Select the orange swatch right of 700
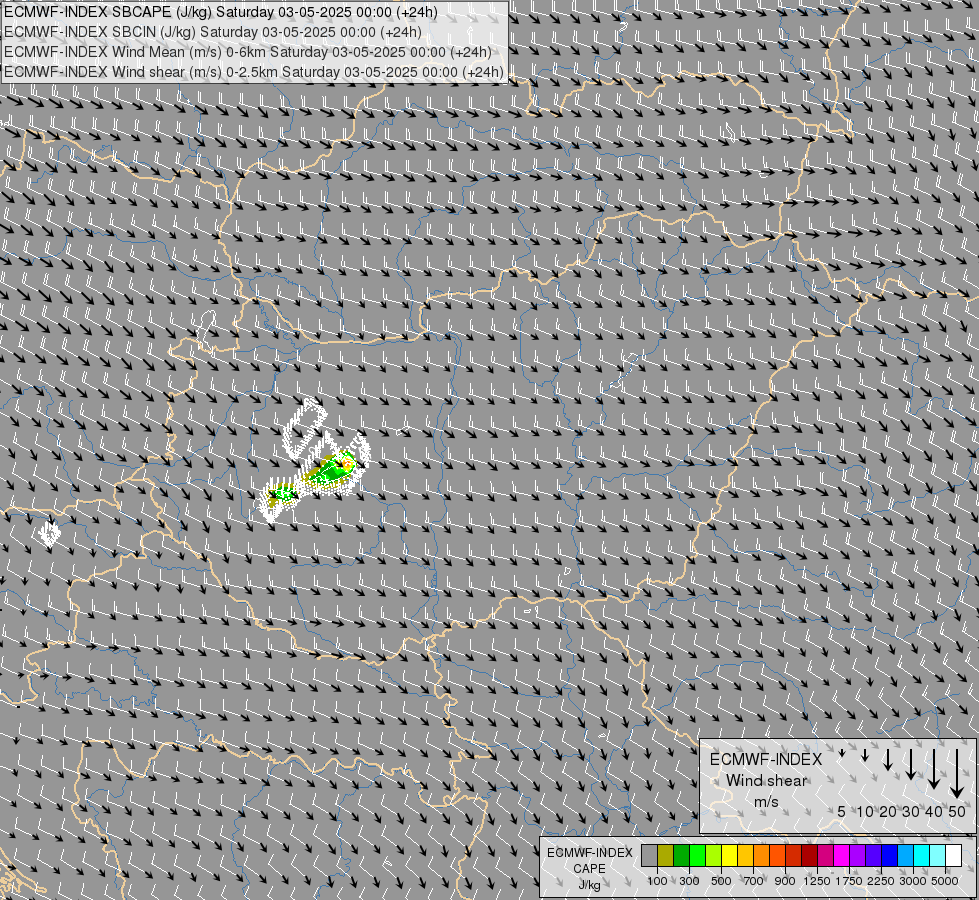979x900 pixels. tap(762, 856)
